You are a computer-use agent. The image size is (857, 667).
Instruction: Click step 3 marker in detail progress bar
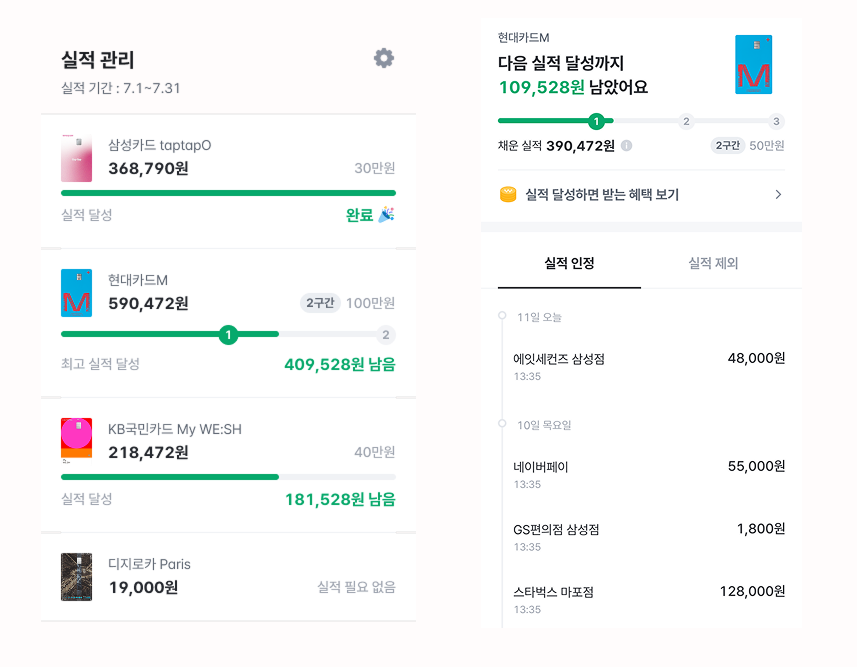coord(776,122)
